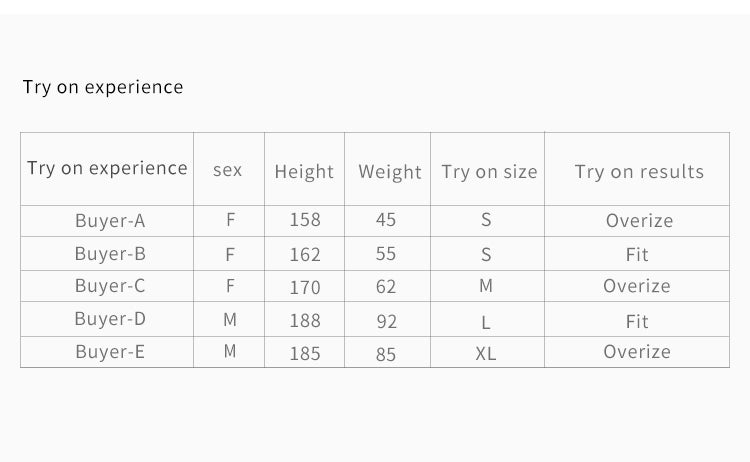The width and height of the screenshot is (750, 462).
Task: Select the 'Try on results' column header
Action: [x=639, y=172]
